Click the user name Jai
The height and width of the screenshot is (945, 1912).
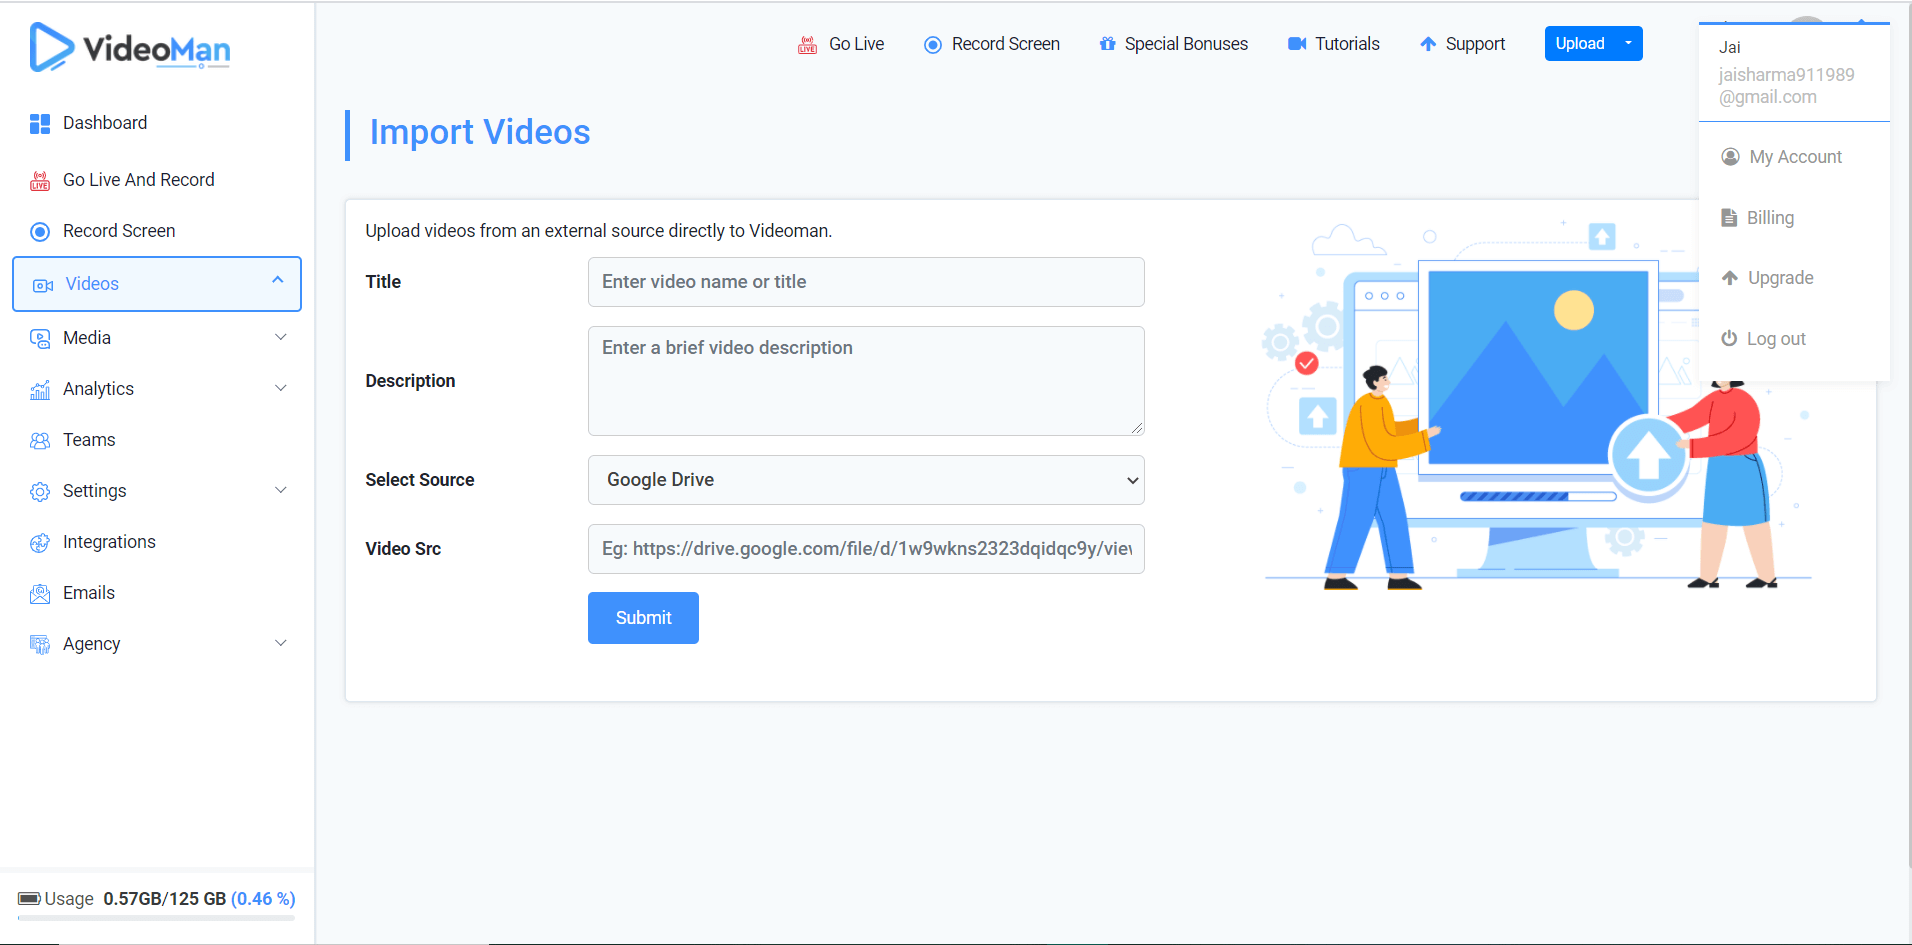coord(1730,47)
